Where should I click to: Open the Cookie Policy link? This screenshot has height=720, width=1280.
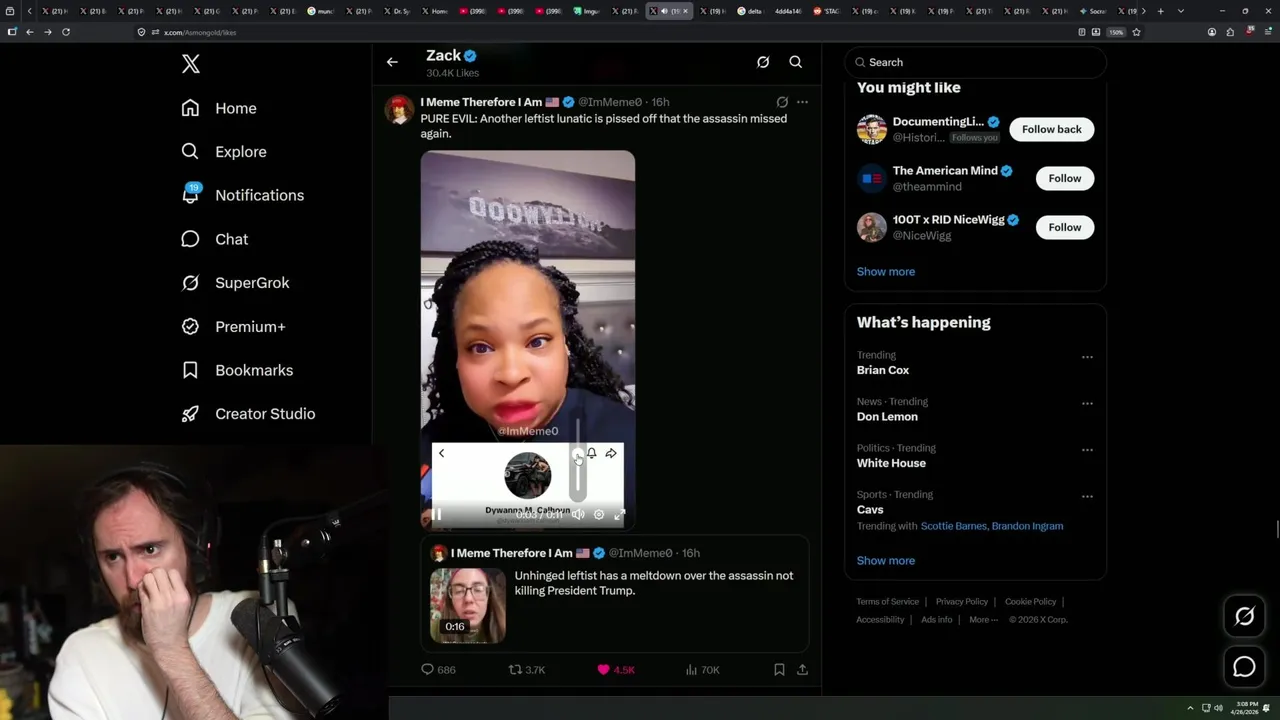tap(1031, 602)
